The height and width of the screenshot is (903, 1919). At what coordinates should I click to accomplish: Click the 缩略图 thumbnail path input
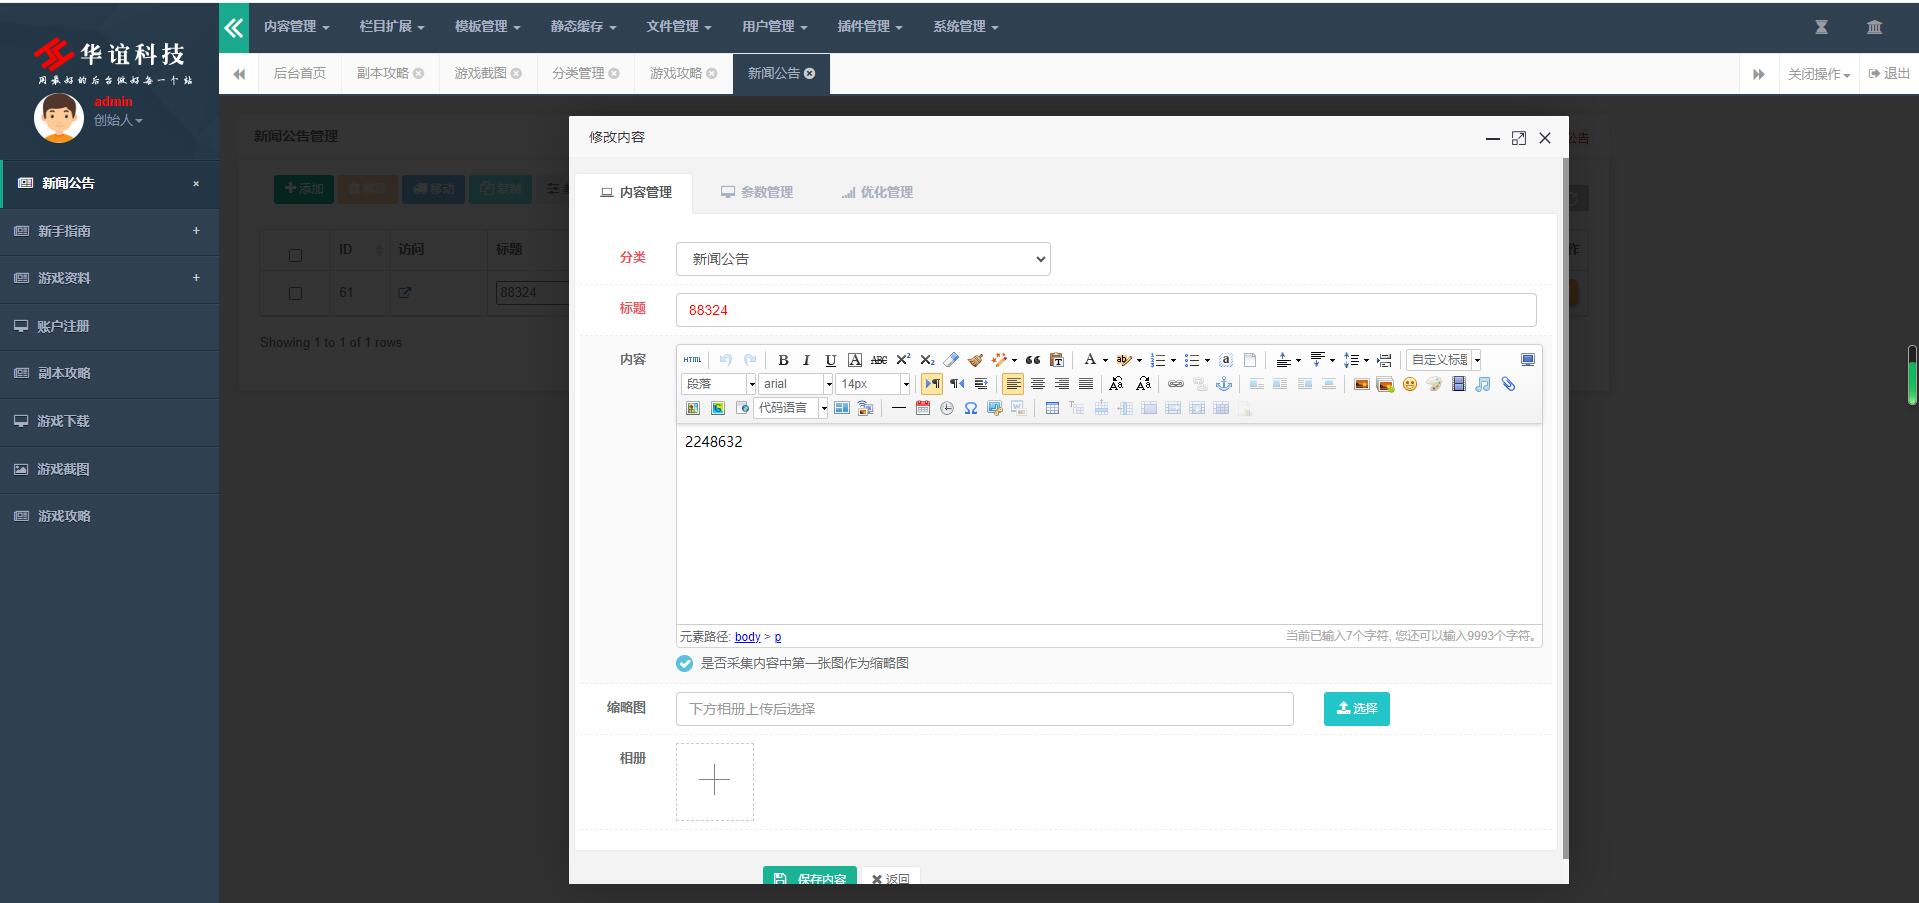coord(984,709)
